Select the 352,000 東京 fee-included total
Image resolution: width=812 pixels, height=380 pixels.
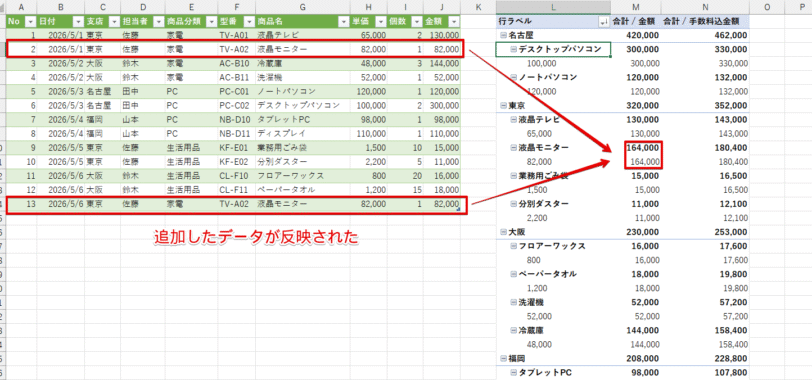tap(705, 105)
